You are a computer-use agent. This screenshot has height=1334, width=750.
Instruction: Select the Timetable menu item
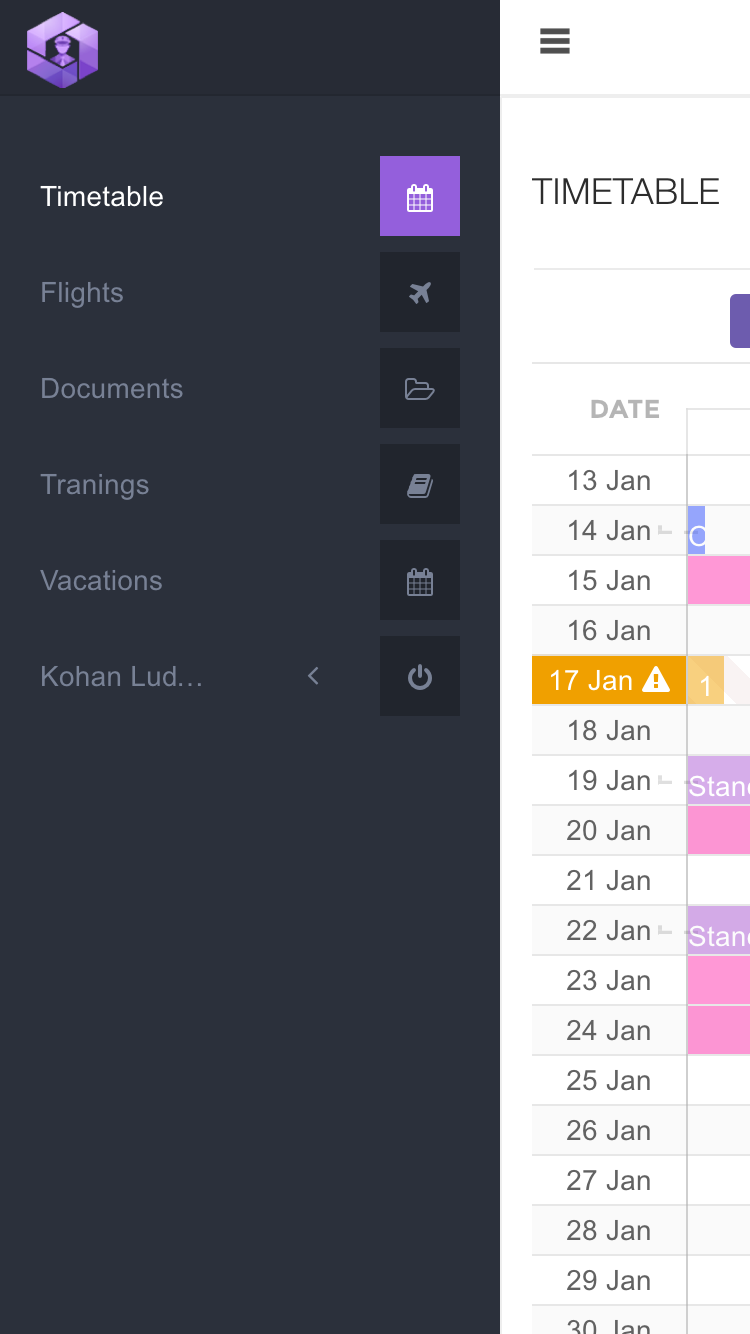(x=102, y=196)
